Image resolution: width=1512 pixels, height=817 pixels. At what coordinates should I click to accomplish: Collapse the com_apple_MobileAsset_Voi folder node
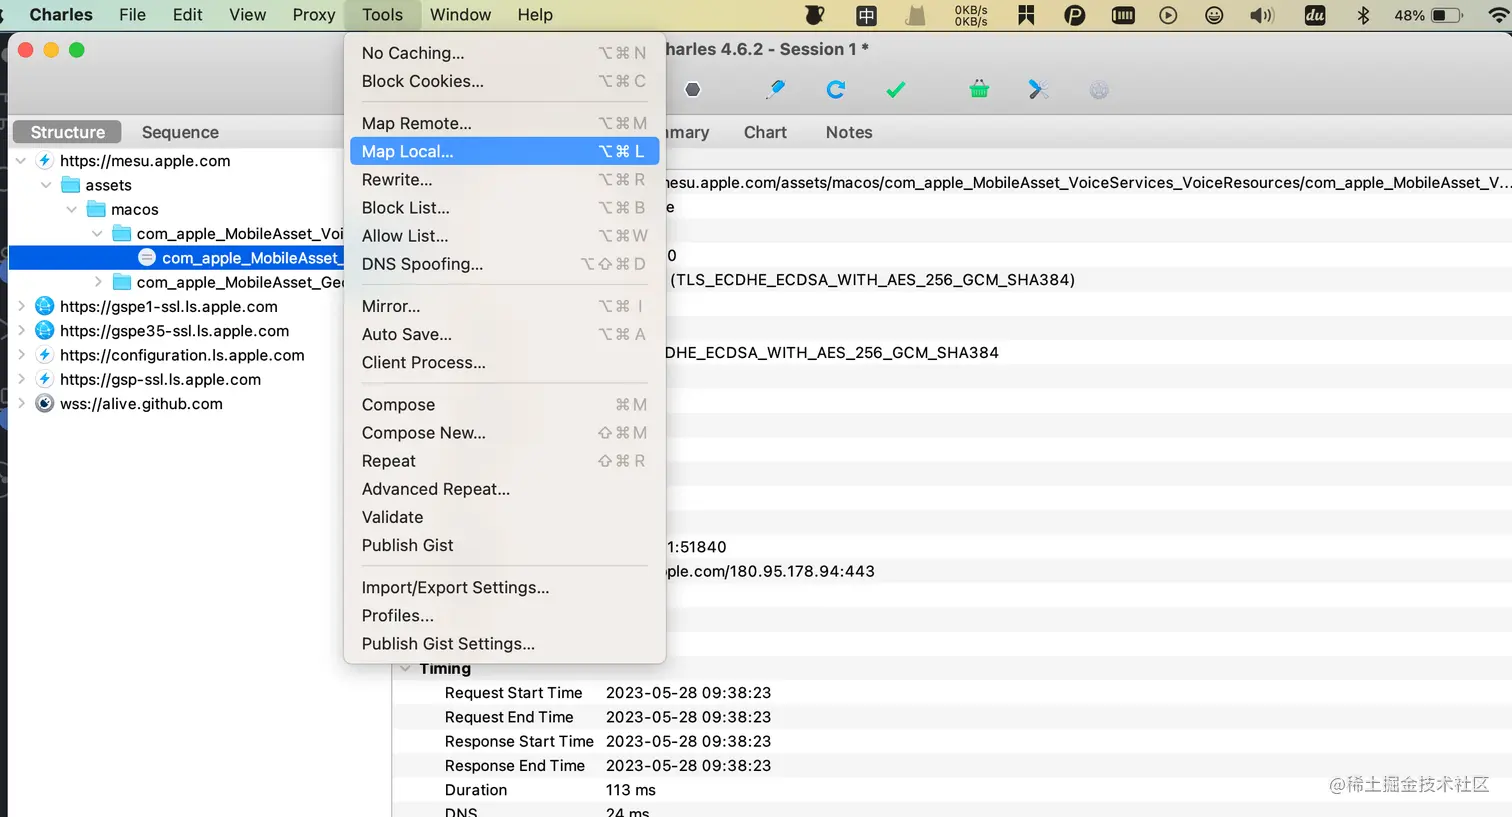[x=97, y=234]
